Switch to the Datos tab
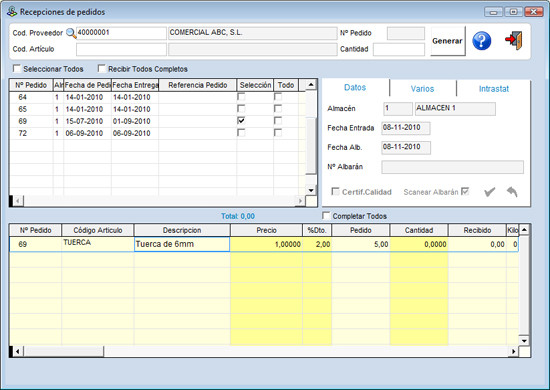Viewport: 550px width, 390px height. coord(355,87)
